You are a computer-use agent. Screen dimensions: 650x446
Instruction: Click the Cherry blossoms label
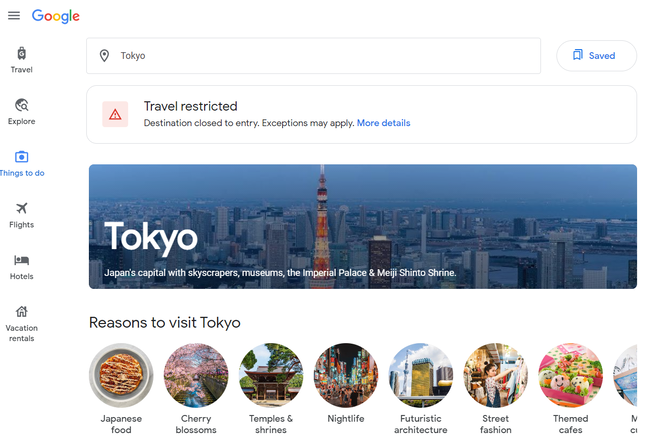(196, 424)
